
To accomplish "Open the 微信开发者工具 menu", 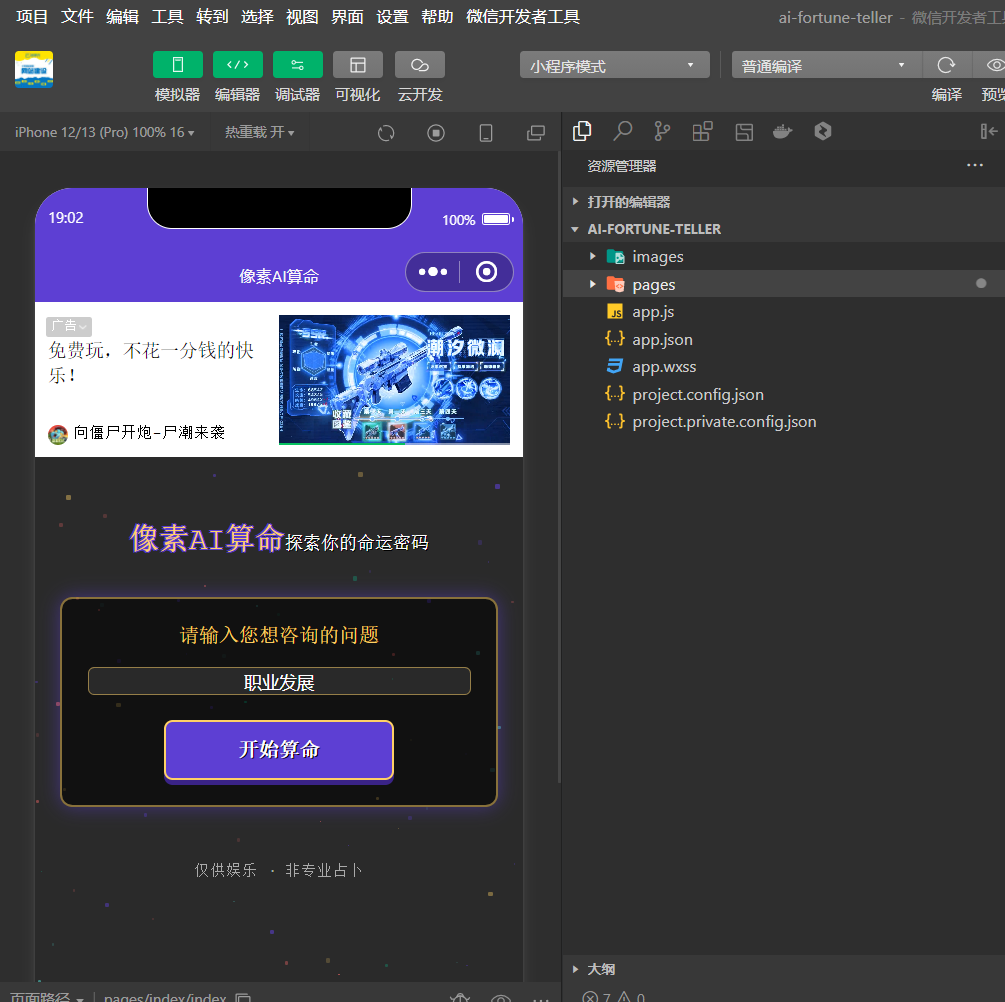I will pyautogui.click(x=523, y=17).
